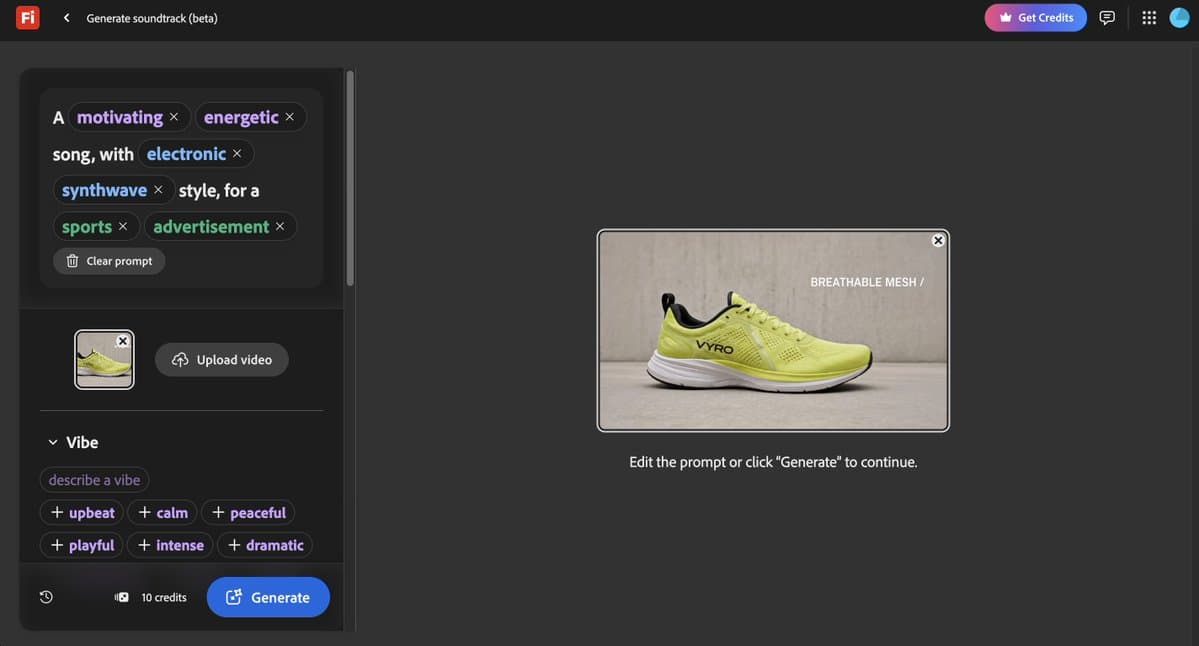Image resolution: width=1199 pixels, height=646 pixels.
Task: Click the Get Credits button
Action: tap(1035, 18)
